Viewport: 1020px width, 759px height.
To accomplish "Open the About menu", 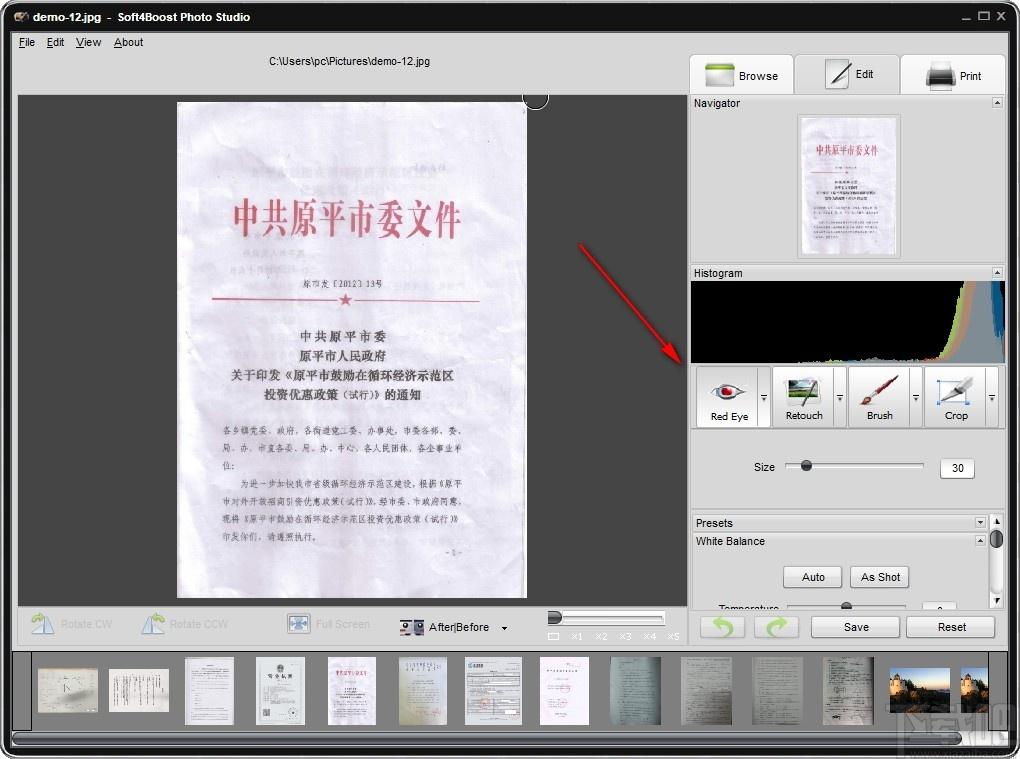I will click(128, 42).
